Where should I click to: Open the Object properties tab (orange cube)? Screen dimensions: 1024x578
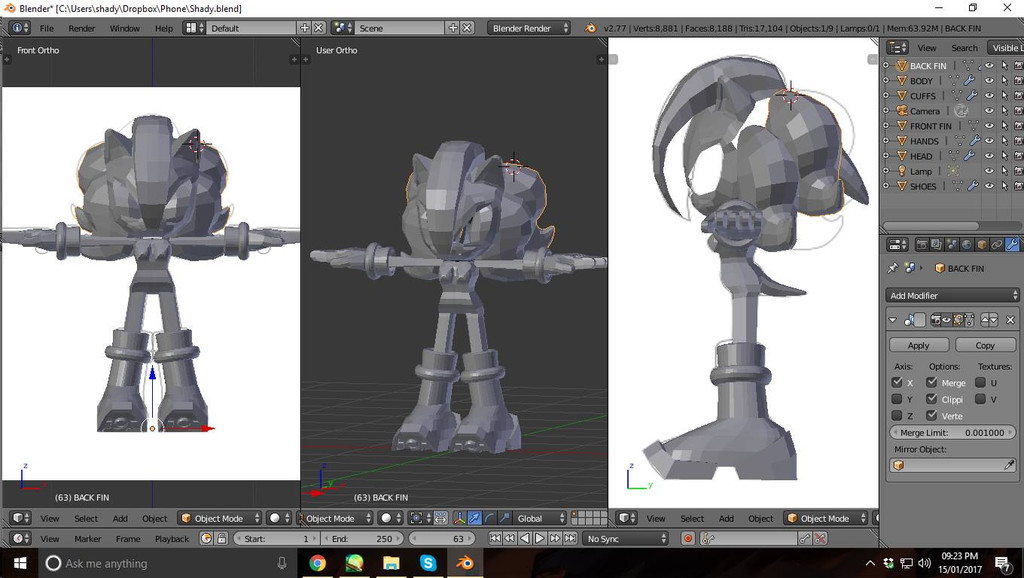click(x=982, y=245)
